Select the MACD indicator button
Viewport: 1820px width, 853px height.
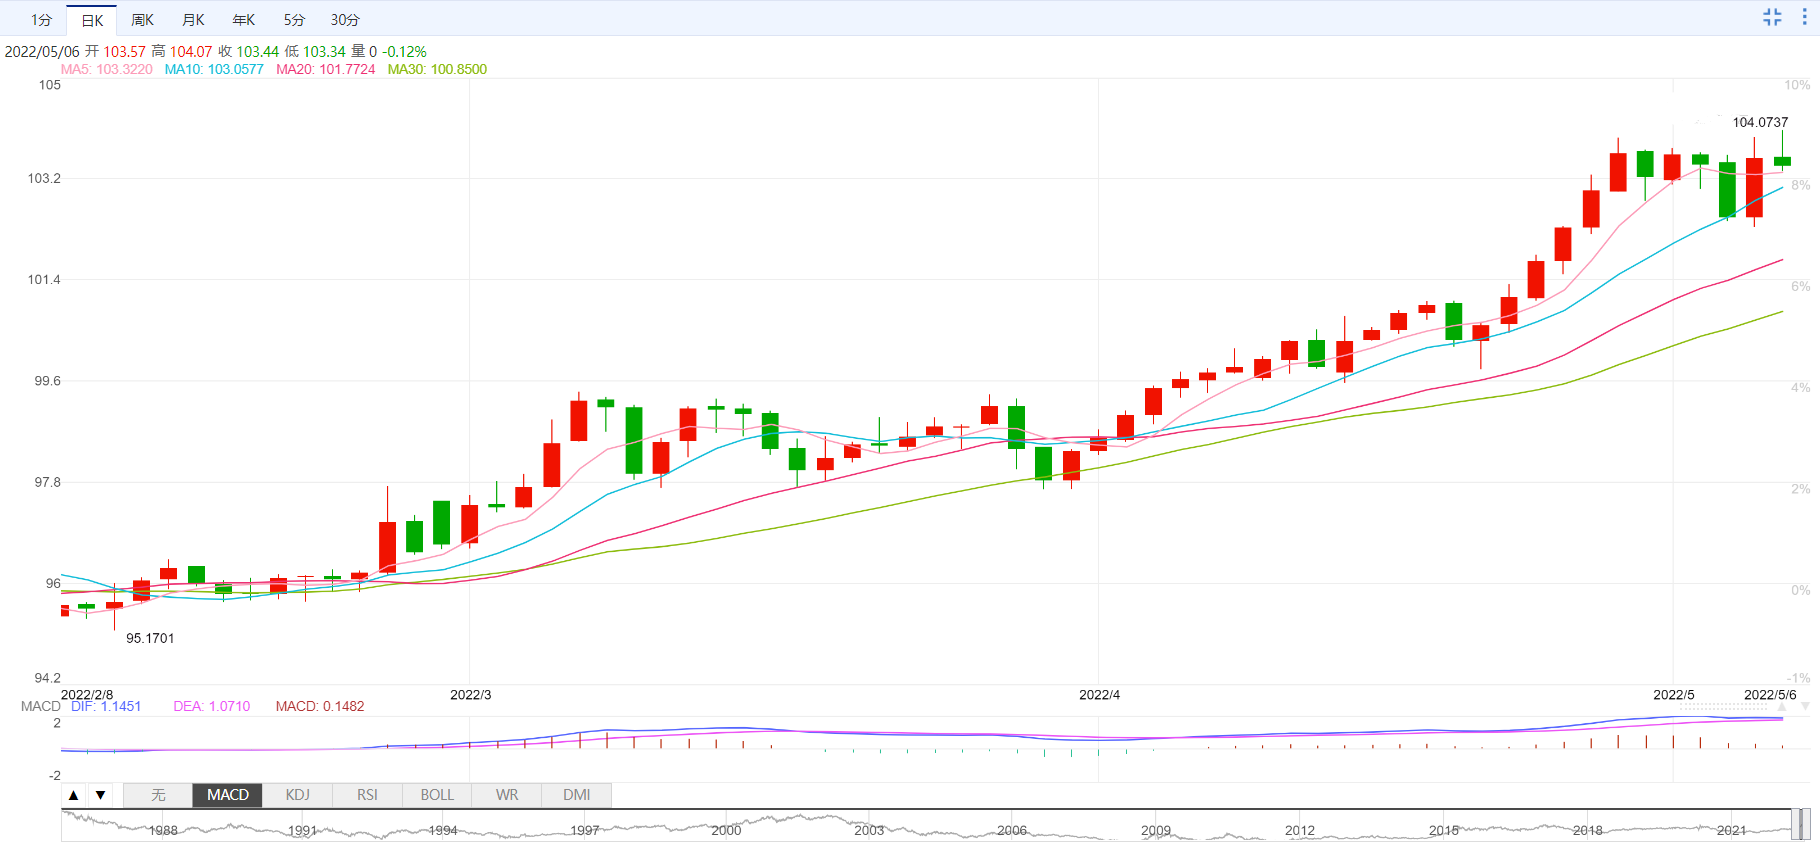[x=228, y=795]
